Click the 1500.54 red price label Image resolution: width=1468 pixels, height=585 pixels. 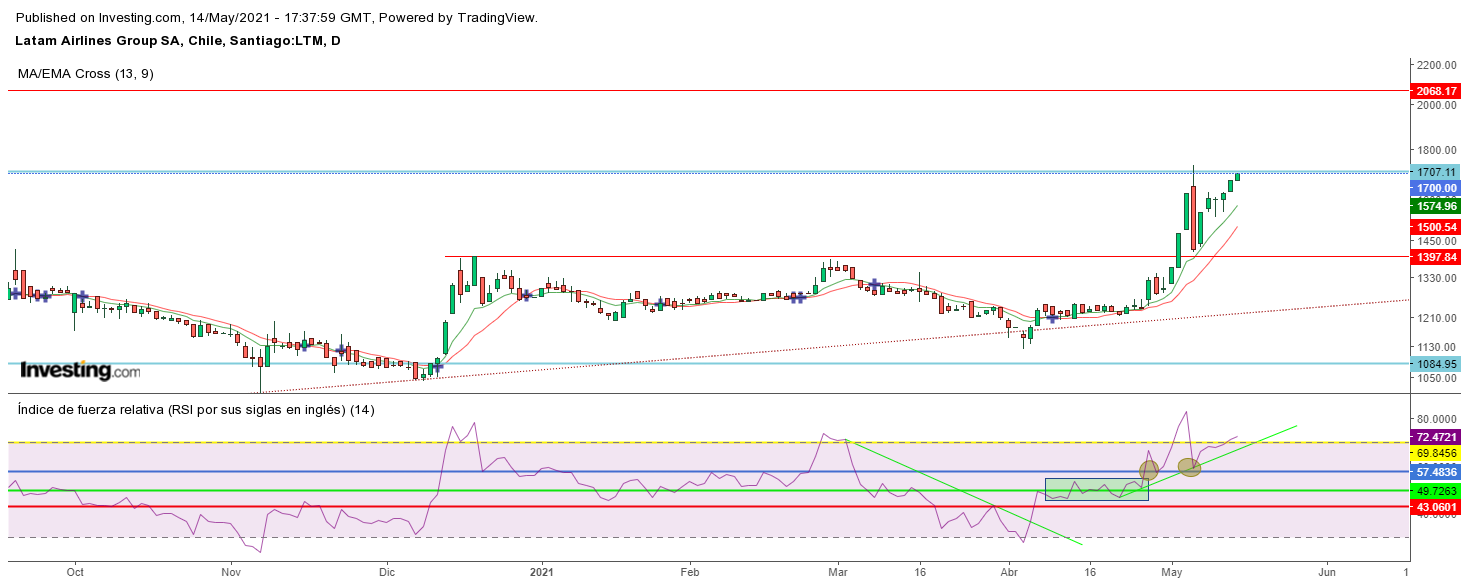[x=1437, y=227]
